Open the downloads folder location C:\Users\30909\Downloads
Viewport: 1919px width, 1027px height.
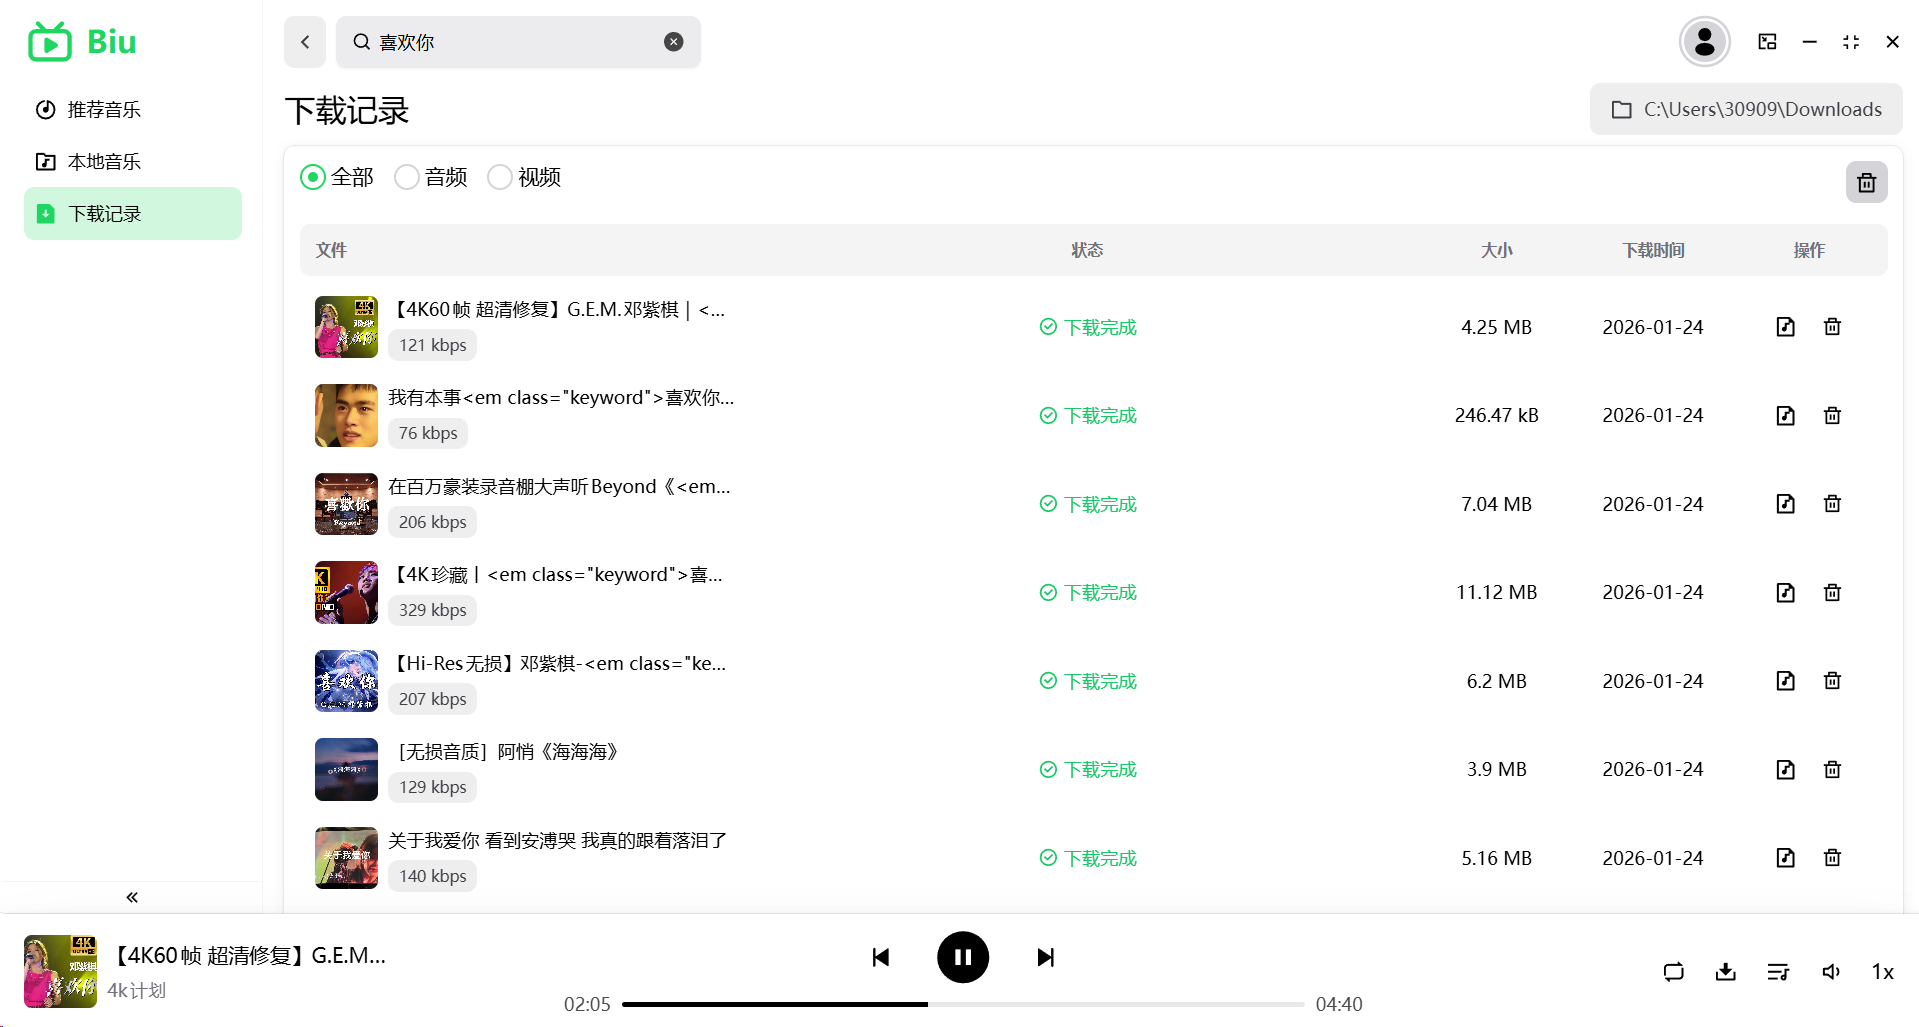pyautogui.click(x=1744, y=109)
